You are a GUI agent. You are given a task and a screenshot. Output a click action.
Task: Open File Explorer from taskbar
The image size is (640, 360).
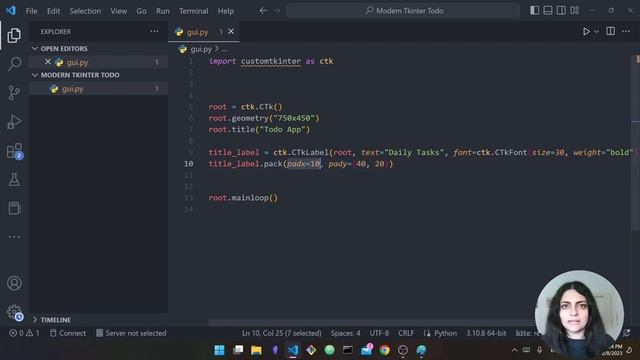(256, 350)
